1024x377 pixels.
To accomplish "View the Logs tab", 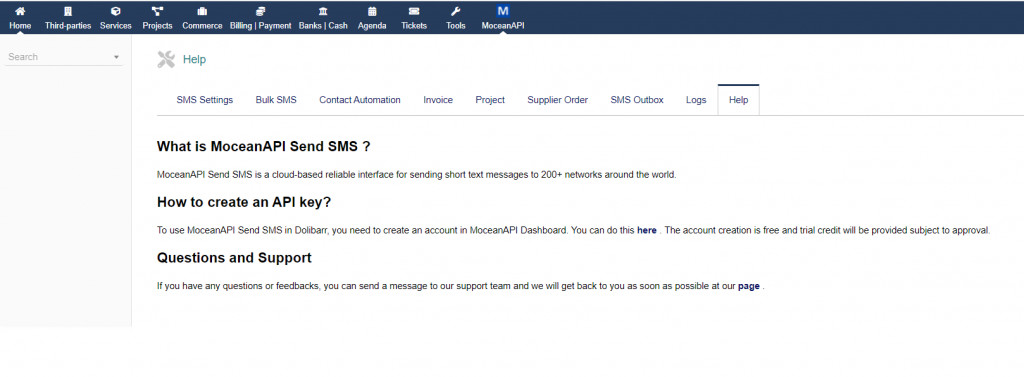I will click(696, 100).
